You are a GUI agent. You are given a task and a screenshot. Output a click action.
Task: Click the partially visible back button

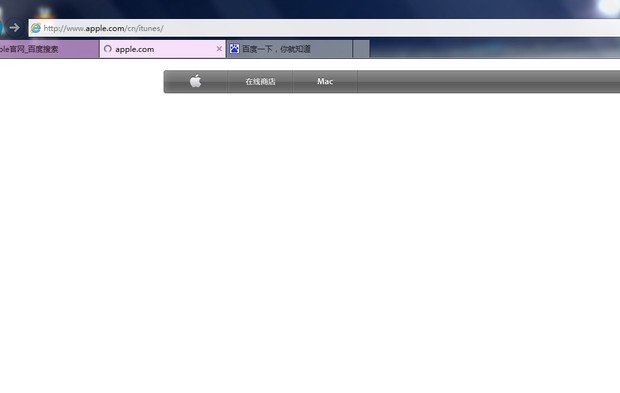coord(2,28)
